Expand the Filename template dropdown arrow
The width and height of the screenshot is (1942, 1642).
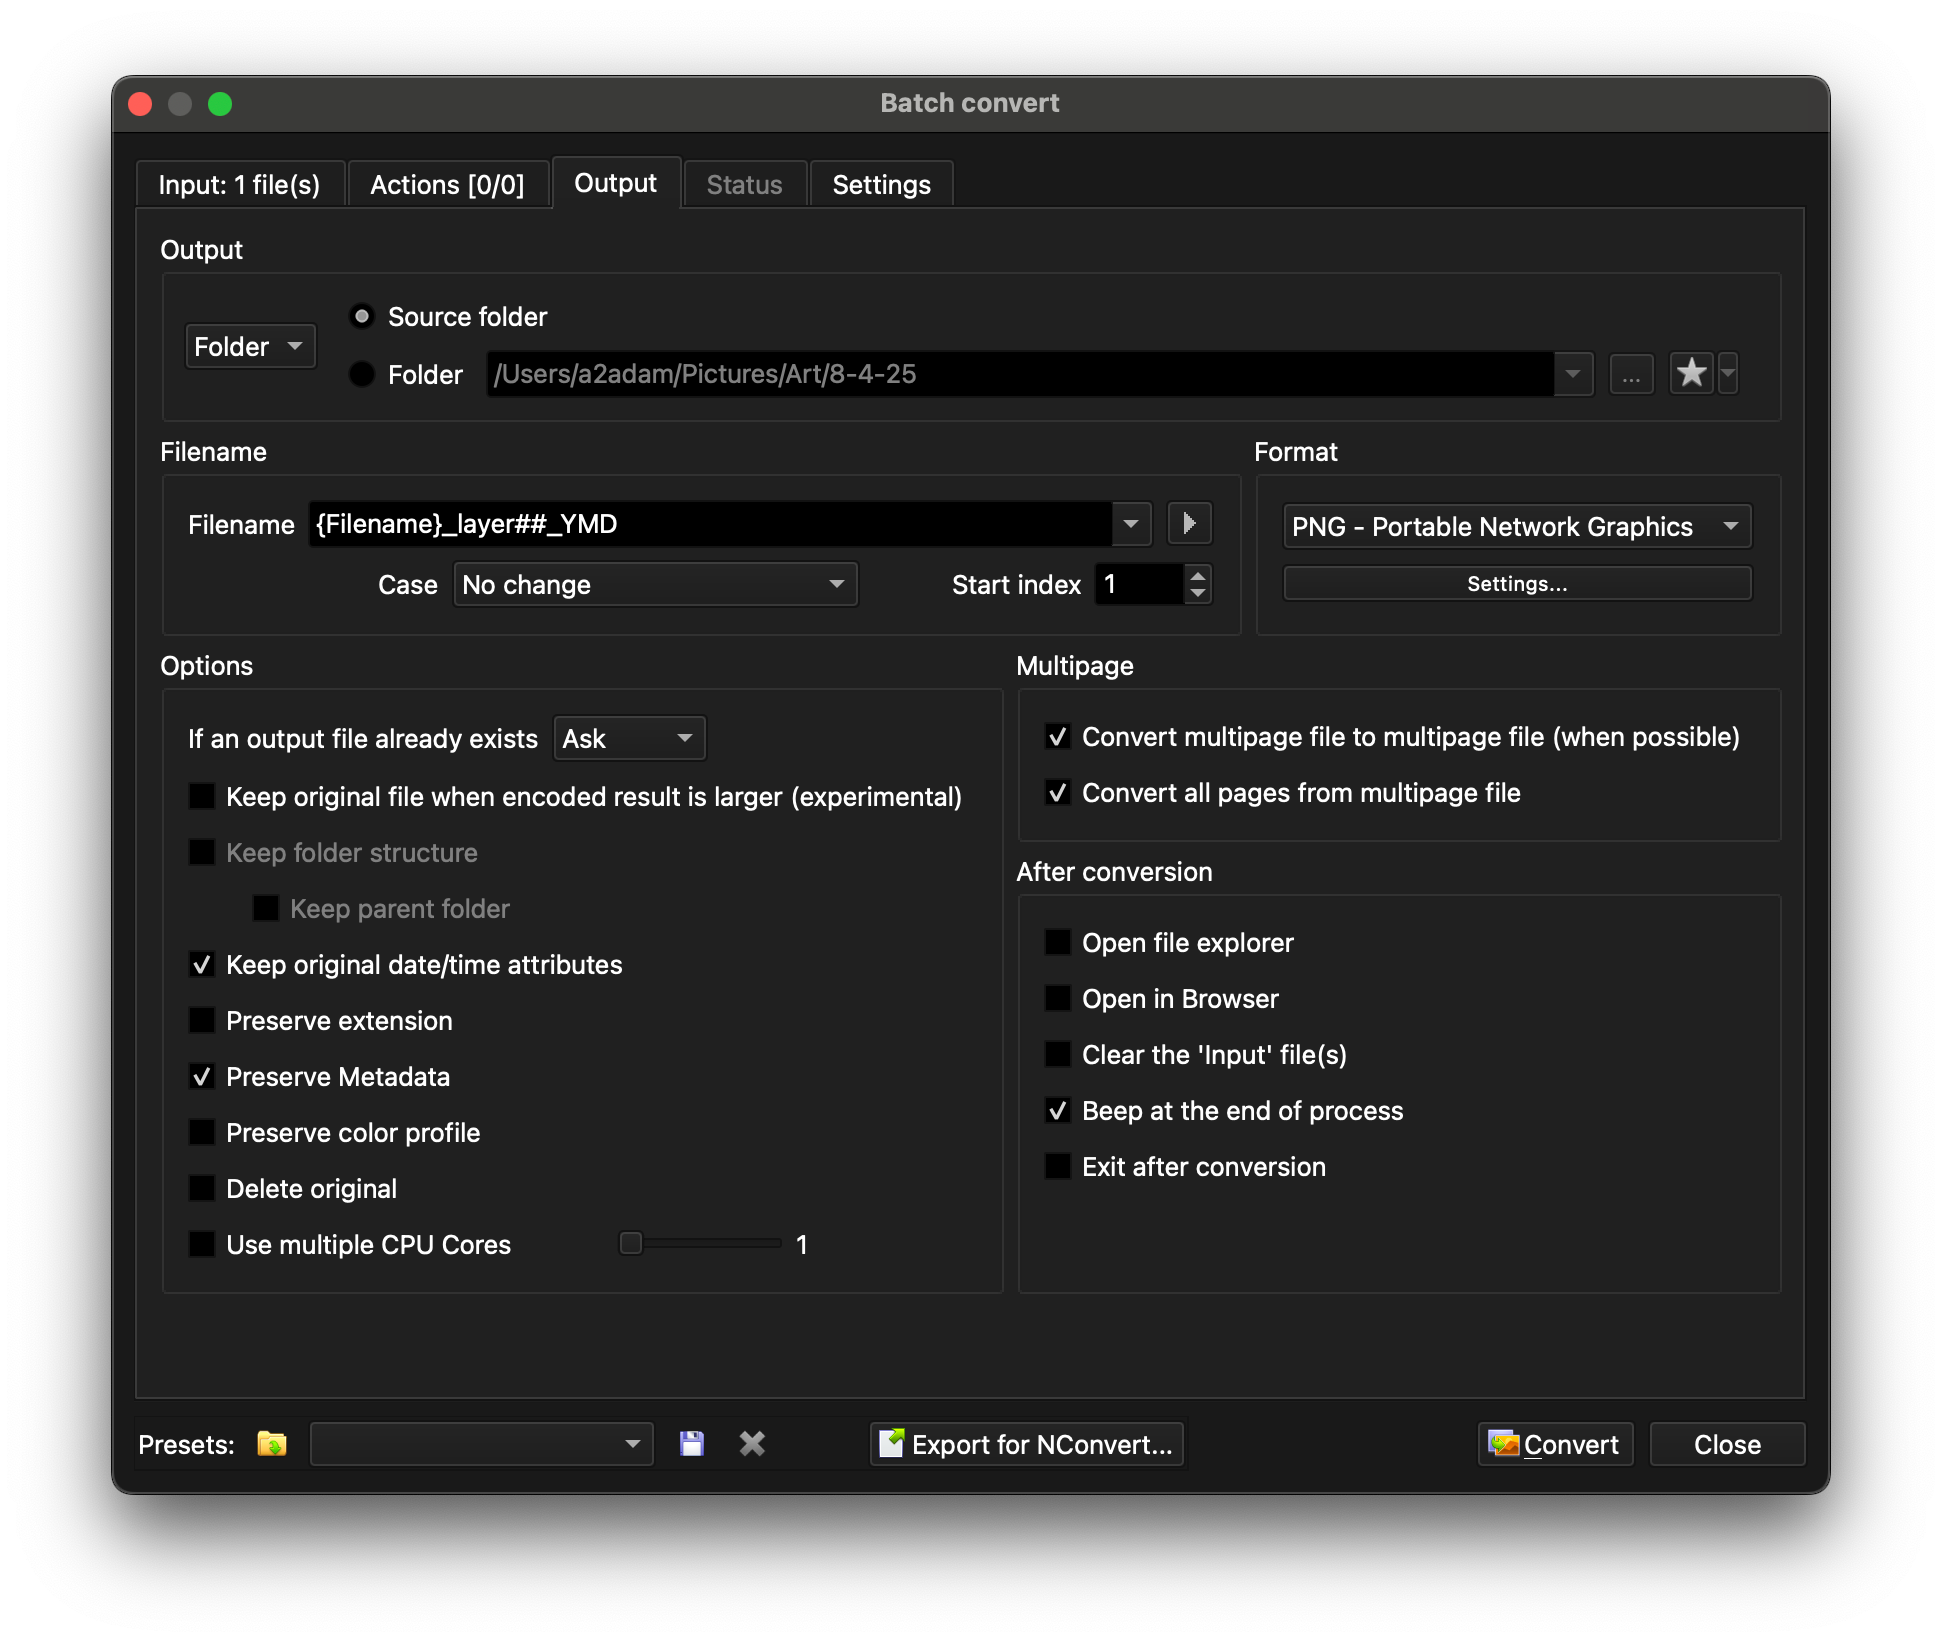pyautogui.click(x=1131, y=524)
